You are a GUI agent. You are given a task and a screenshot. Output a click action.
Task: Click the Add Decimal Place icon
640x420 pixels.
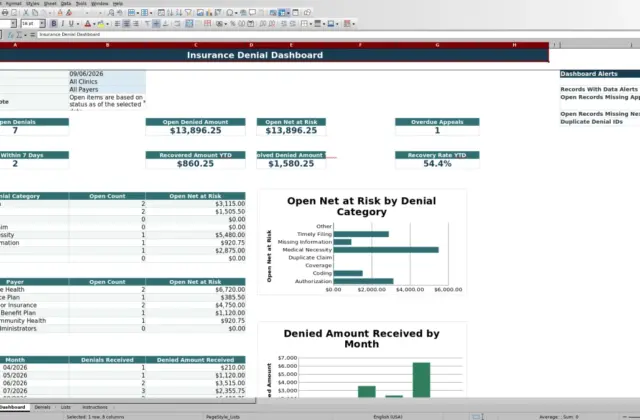262,24
